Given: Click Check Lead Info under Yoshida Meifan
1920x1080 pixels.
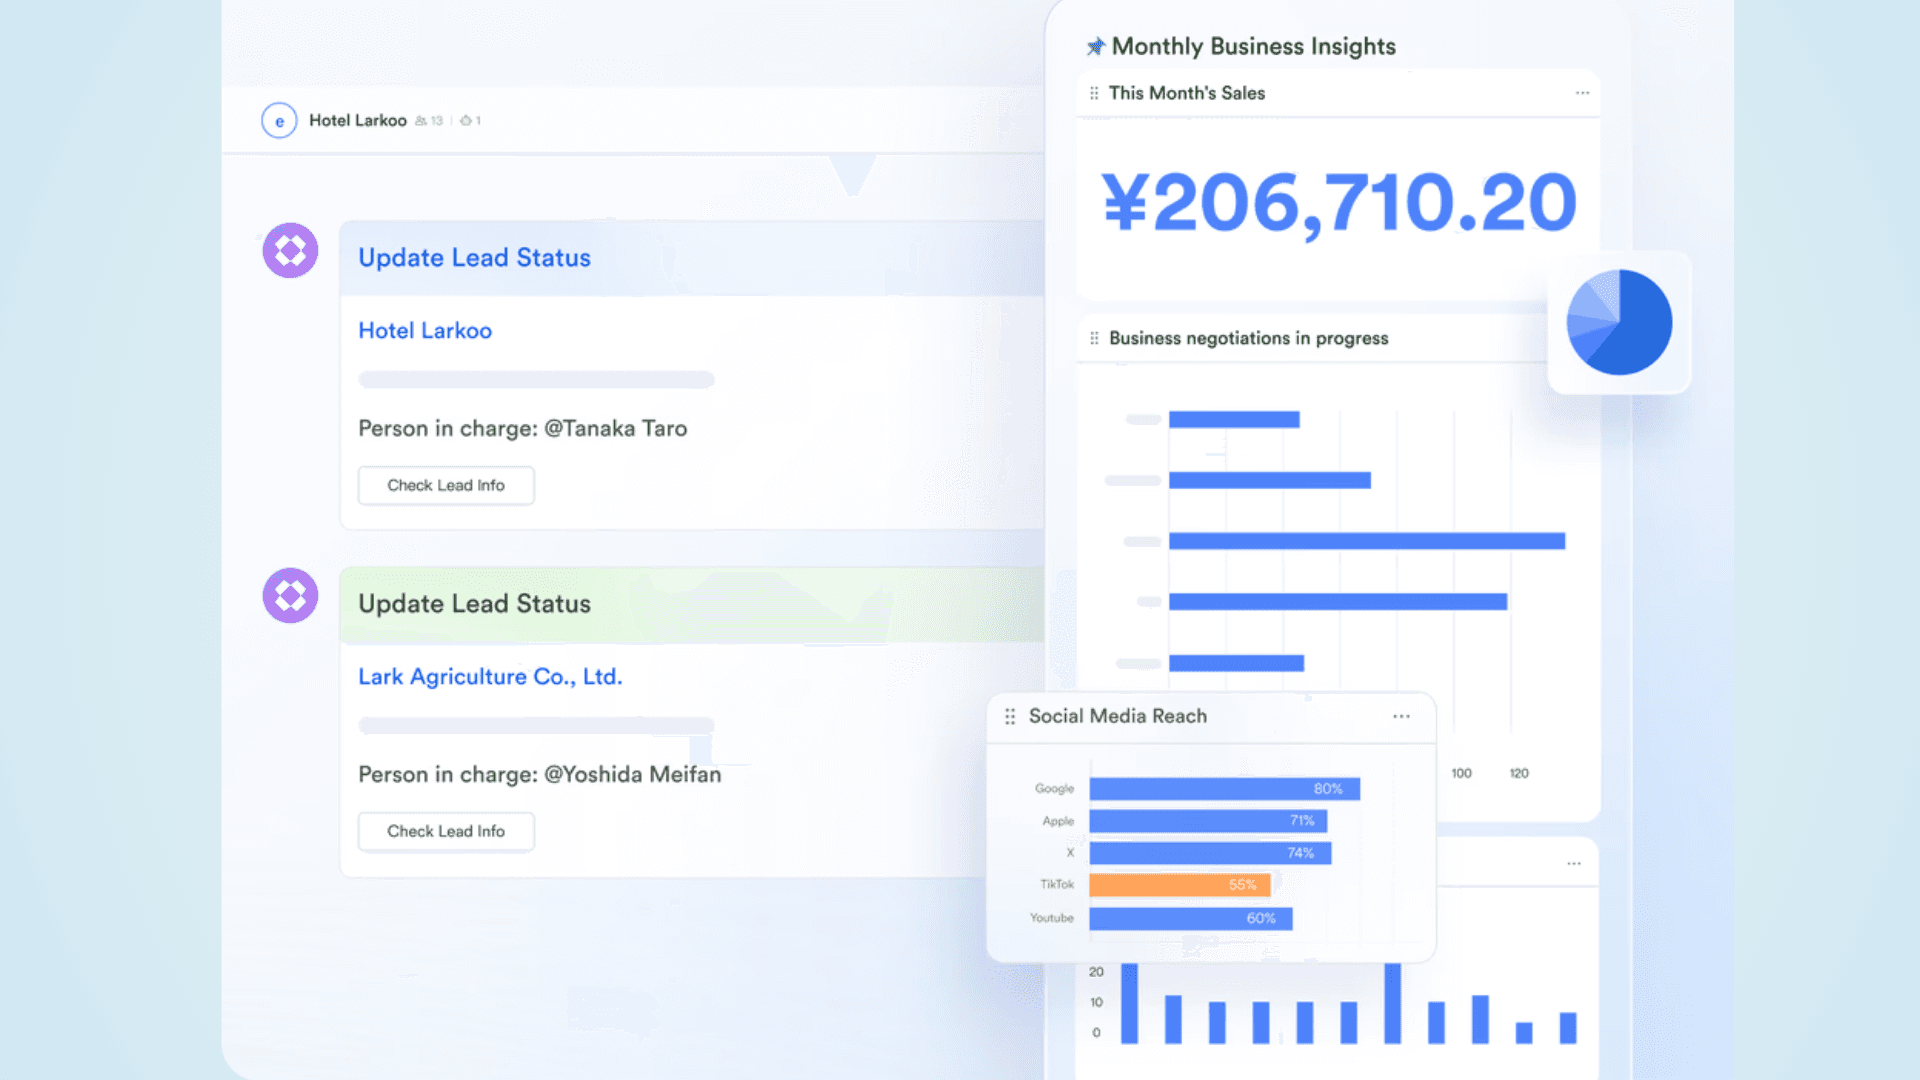Looking at the screenshot, I should (x=446, y=831).
